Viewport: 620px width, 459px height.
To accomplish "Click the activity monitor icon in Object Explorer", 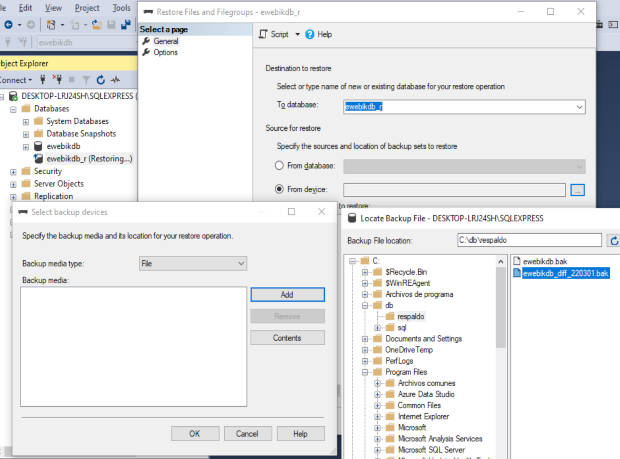I will [115, 80].
